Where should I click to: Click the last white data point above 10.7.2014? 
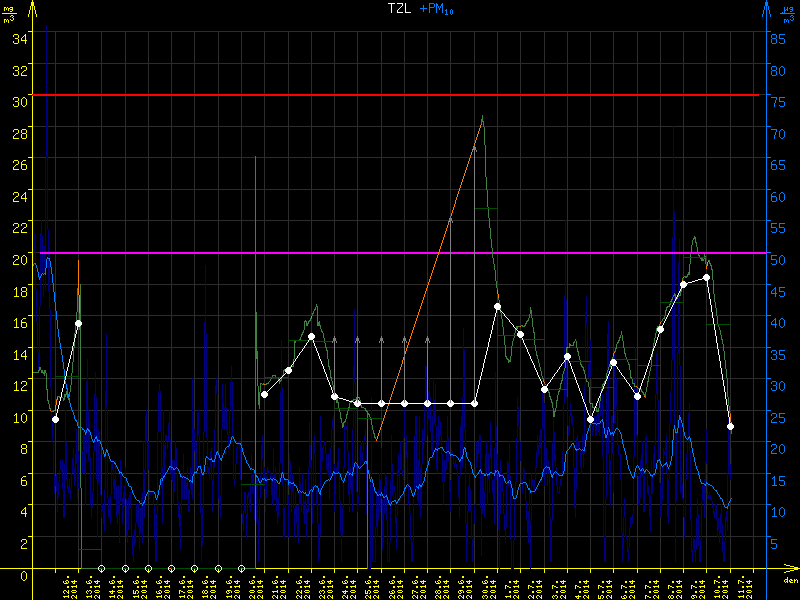tap(730, 426)
